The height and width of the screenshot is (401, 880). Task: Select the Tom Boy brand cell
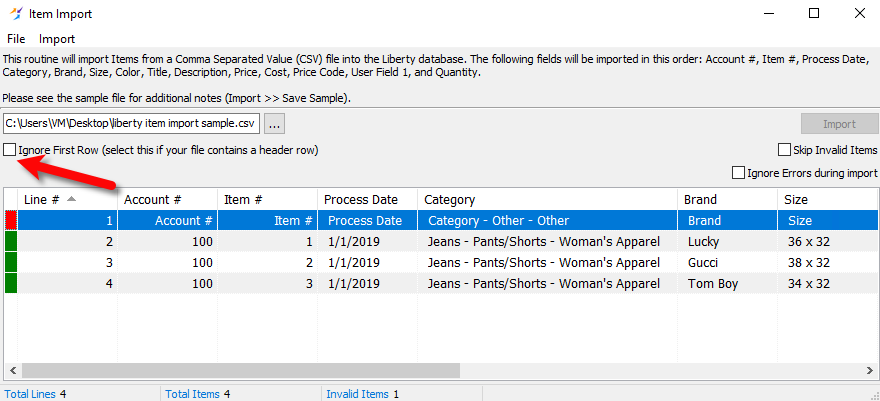click(x=727, y=284)
